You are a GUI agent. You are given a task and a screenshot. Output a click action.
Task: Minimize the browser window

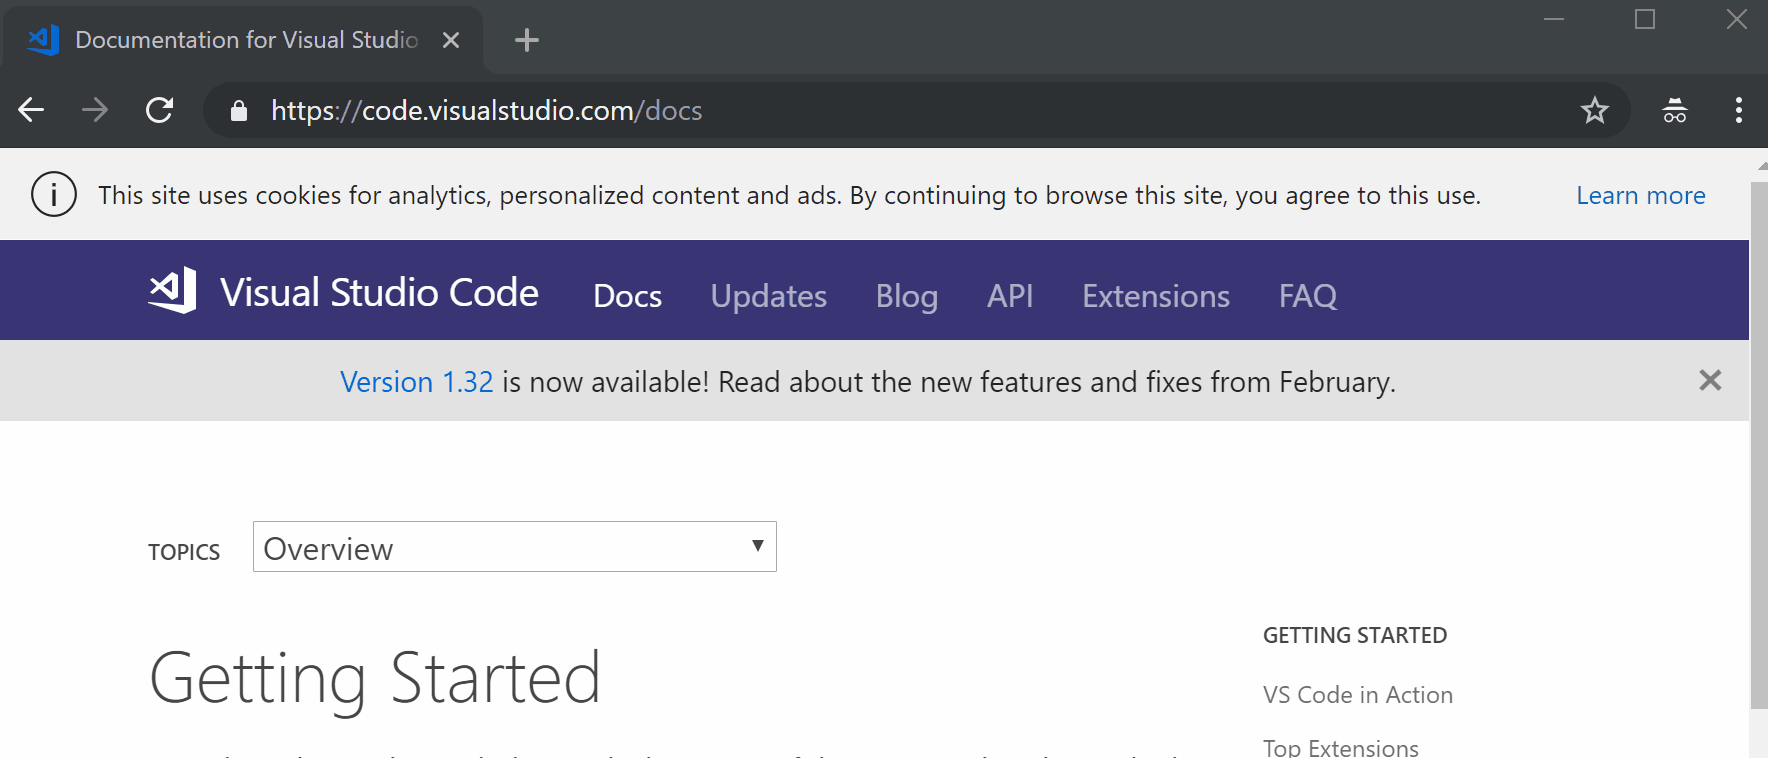1554,19
